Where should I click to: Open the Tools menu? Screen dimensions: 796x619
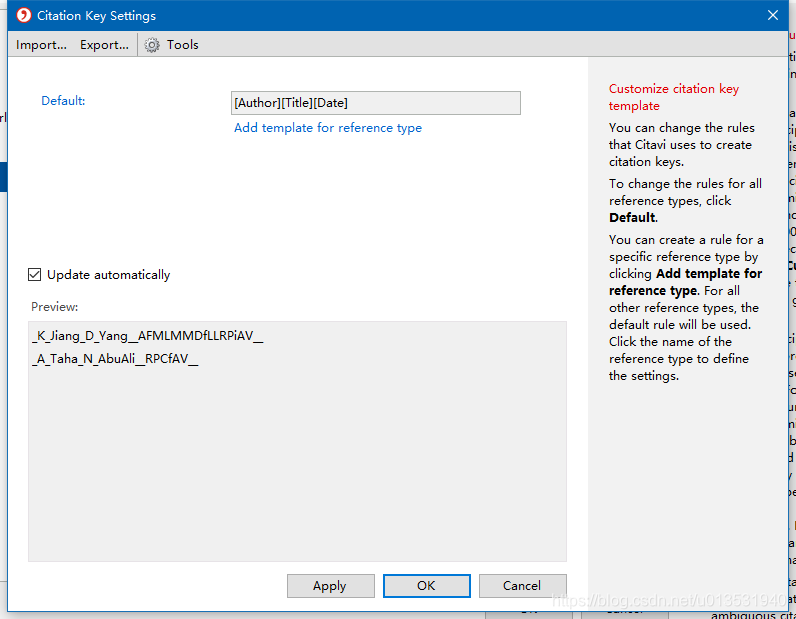click(x=182, y=45)
